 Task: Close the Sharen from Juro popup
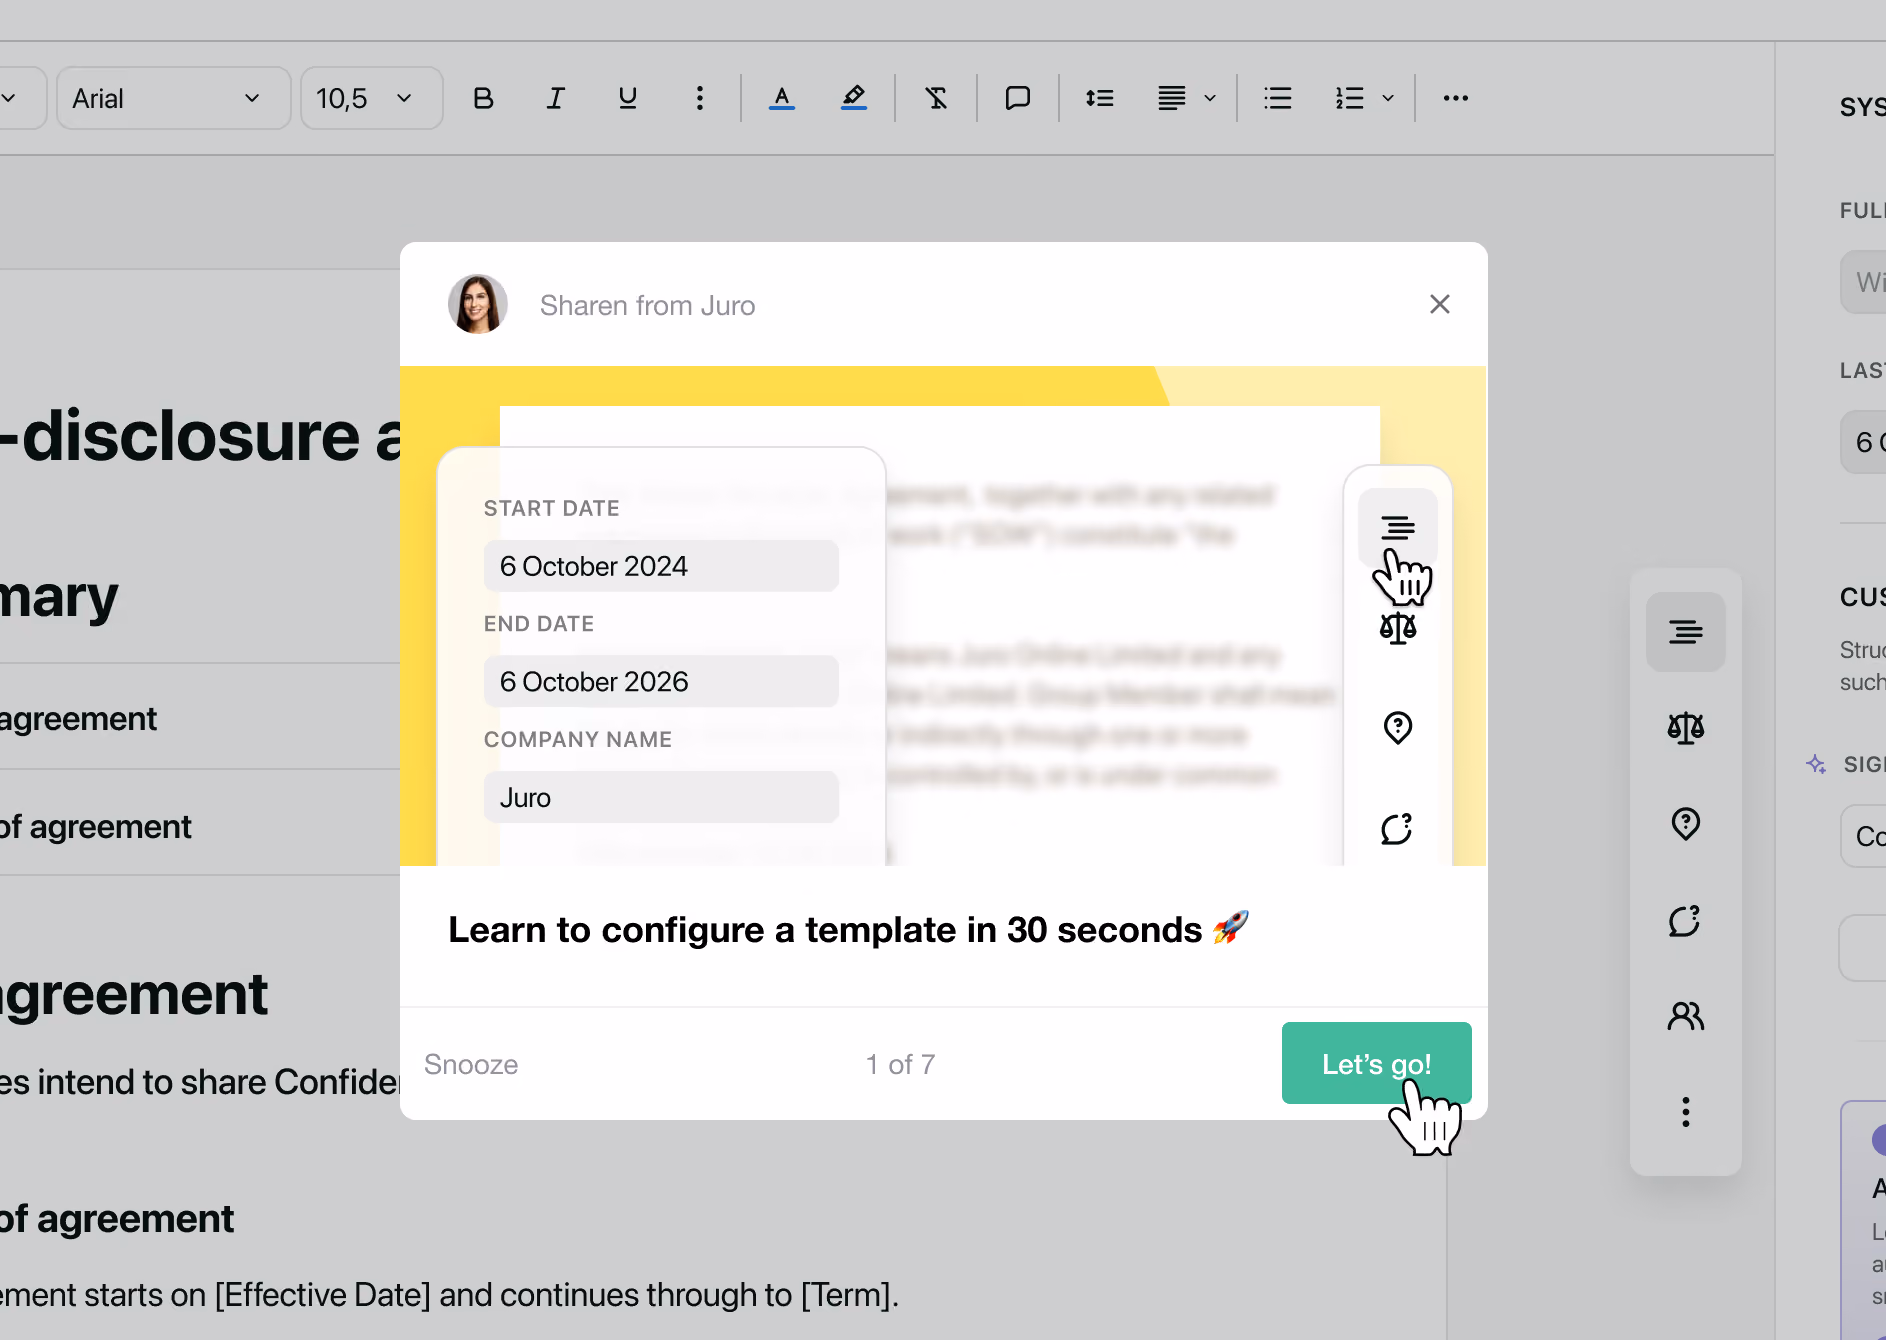pyautogui.click(x=1440, y=304)
